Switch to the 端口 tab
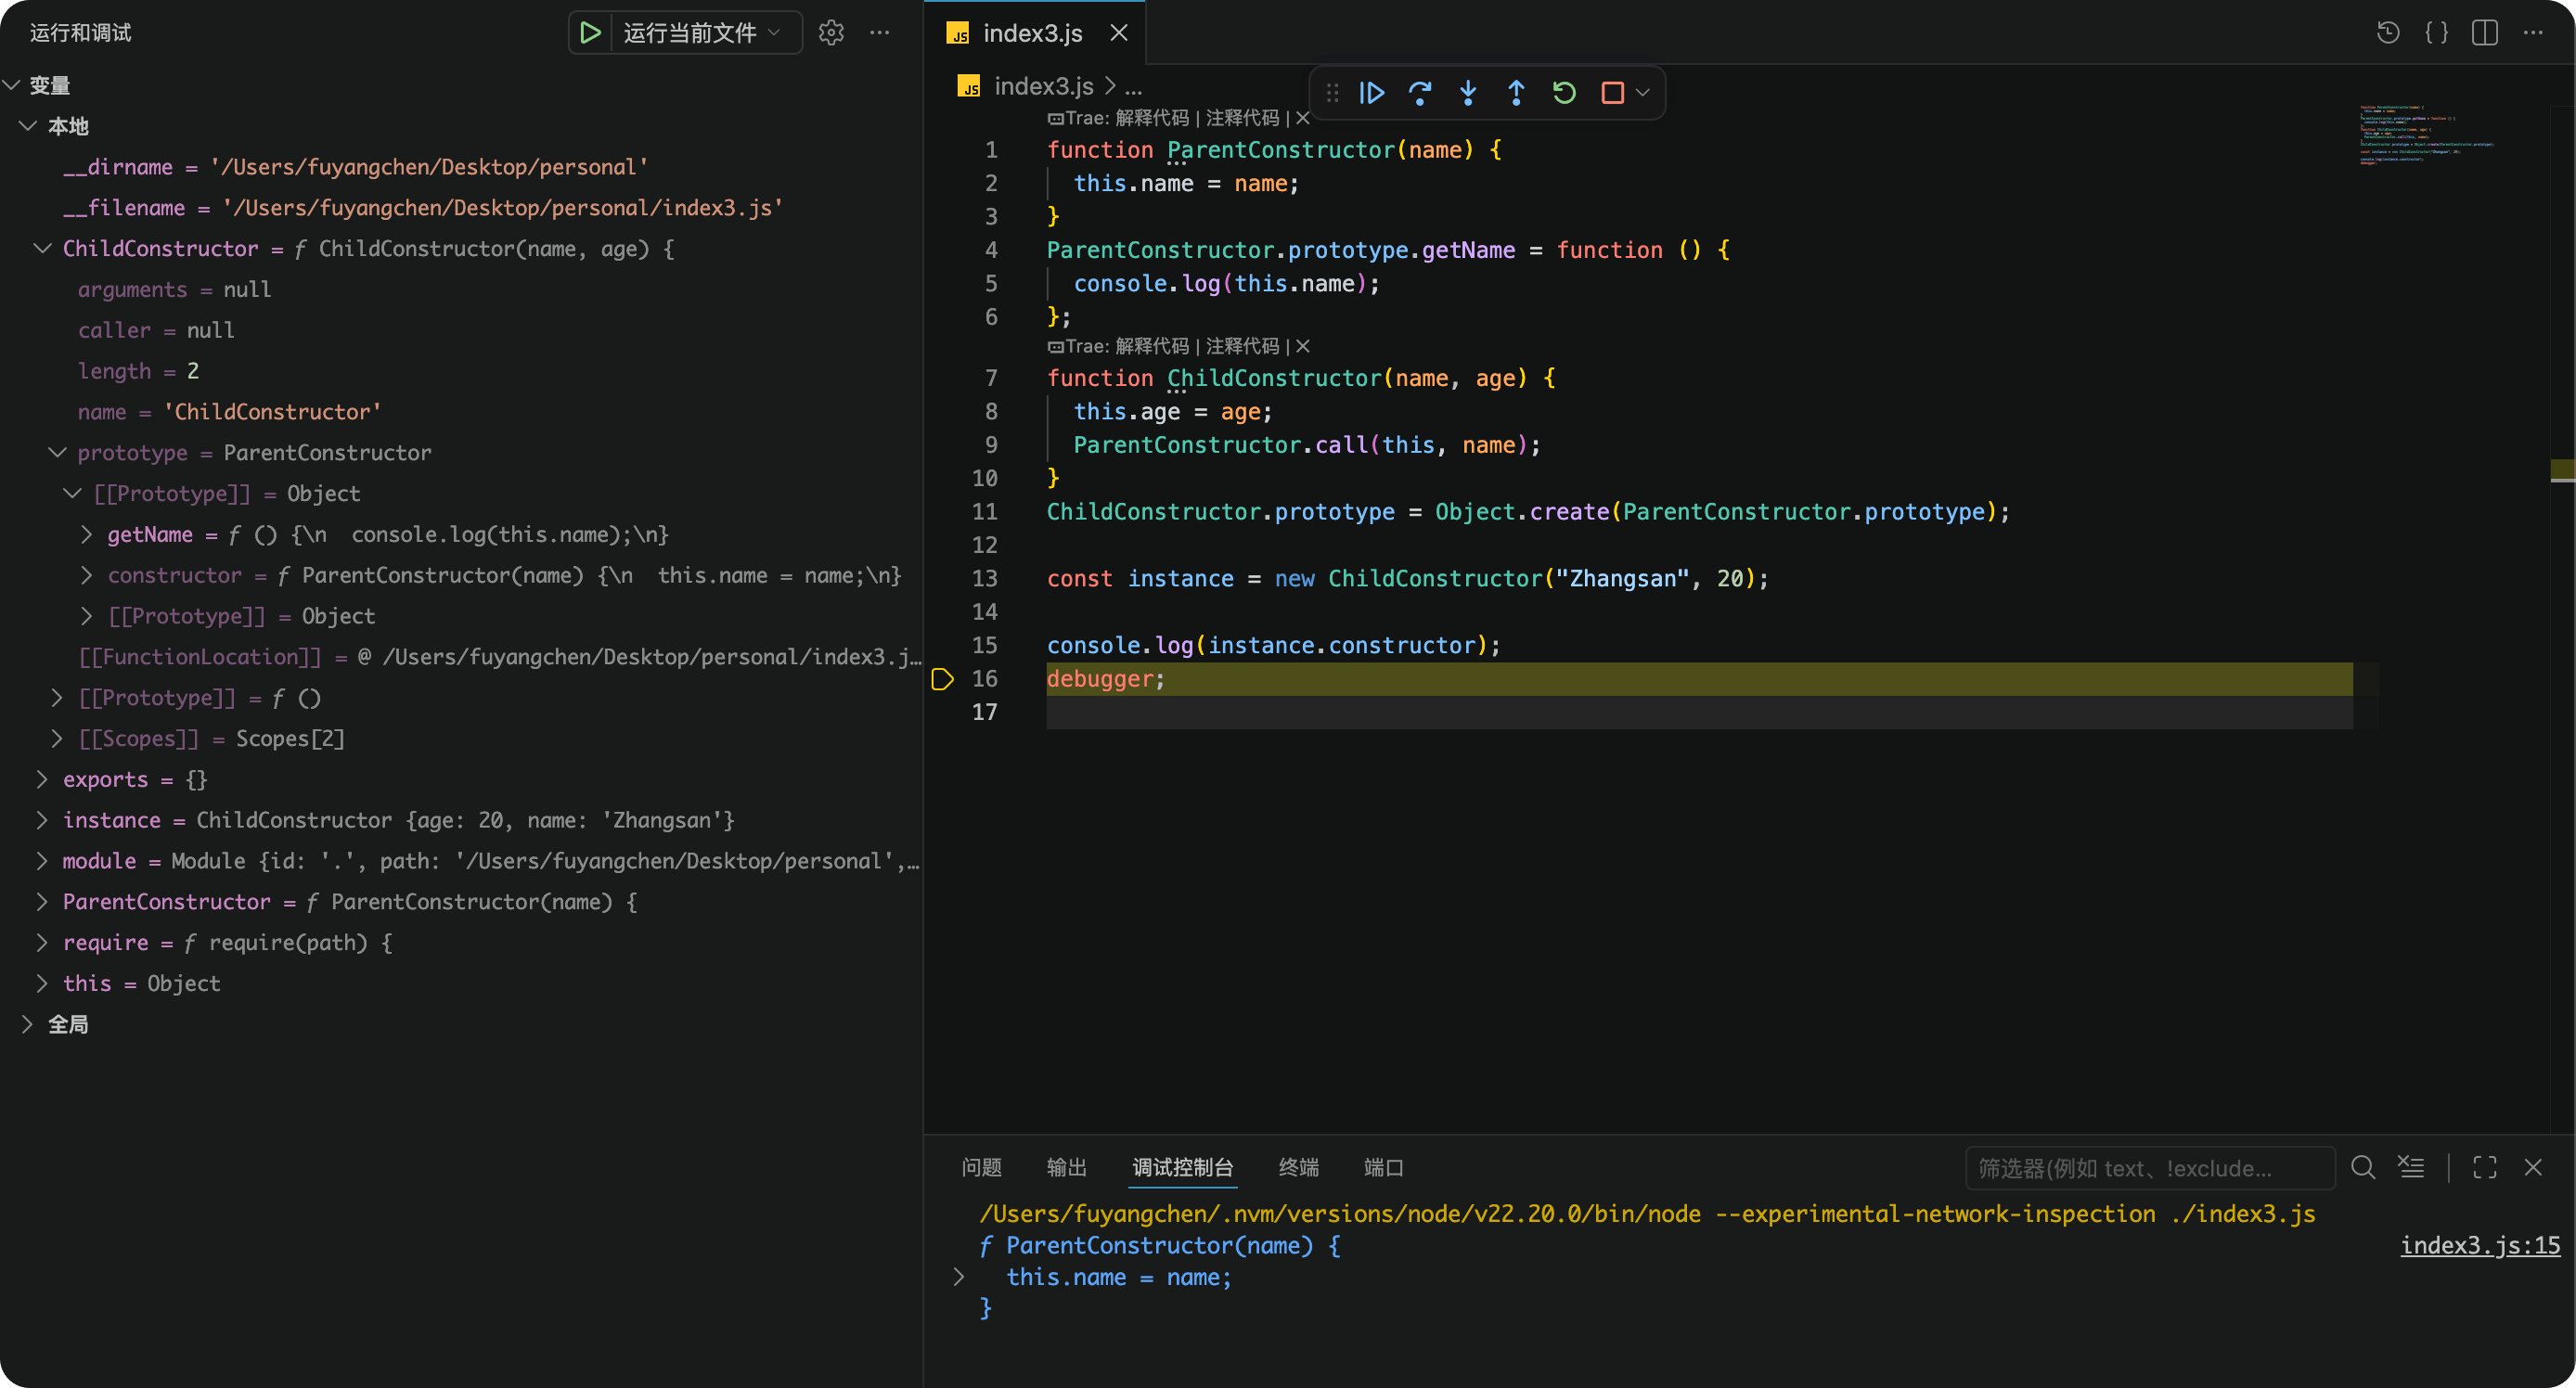2576x1388 pixels. 1384,1167
